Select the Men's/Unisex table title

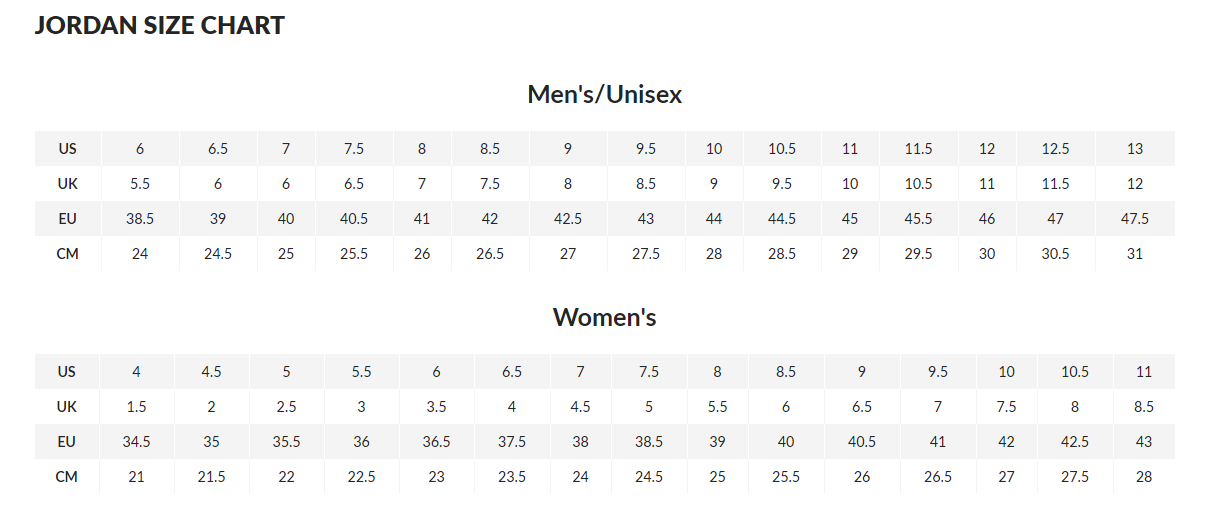point(605,95)
